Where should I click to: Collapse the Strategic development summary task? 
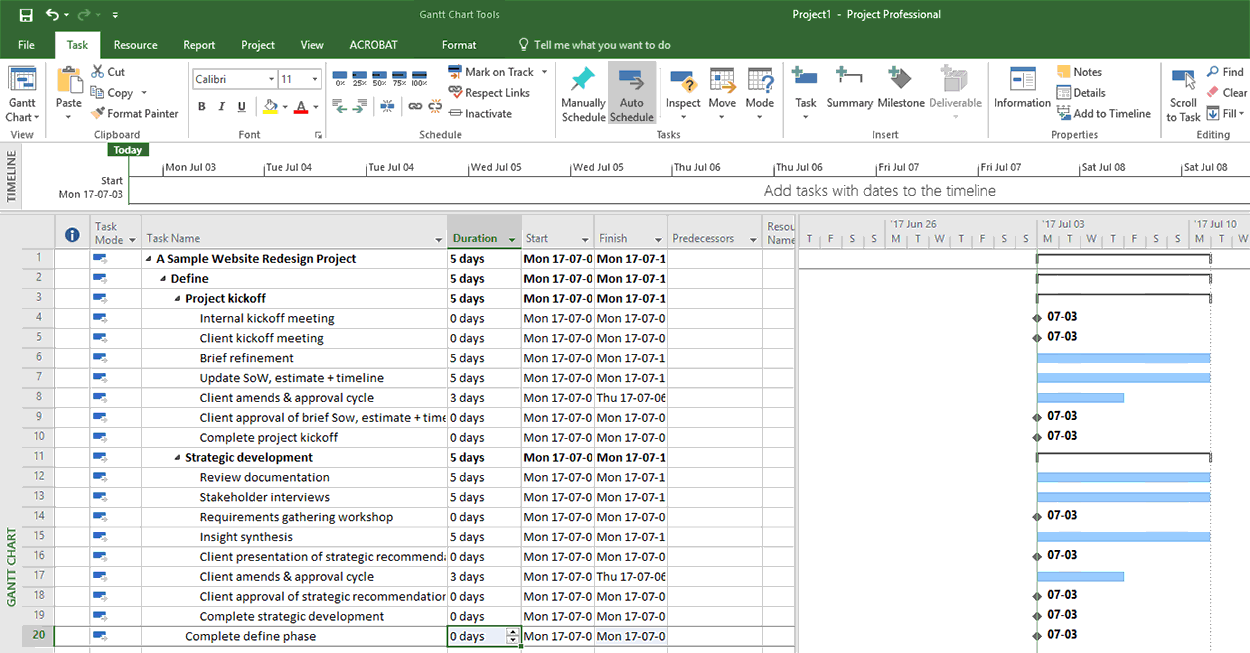point(178,458)
